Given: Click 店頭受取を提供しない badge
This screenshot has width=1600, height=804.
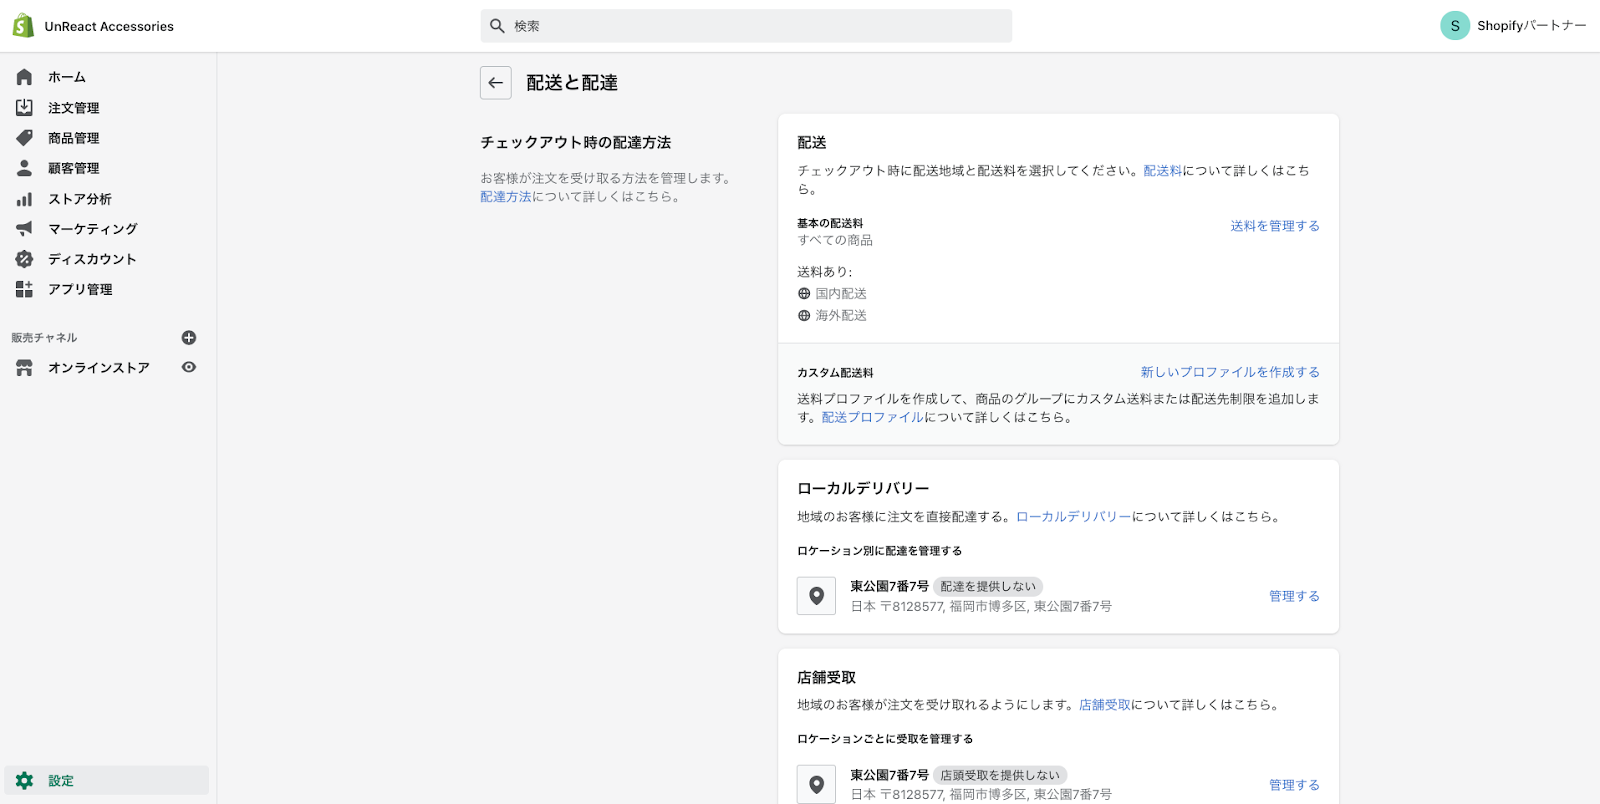Looking at the screenshot, I should [1000, 775].
